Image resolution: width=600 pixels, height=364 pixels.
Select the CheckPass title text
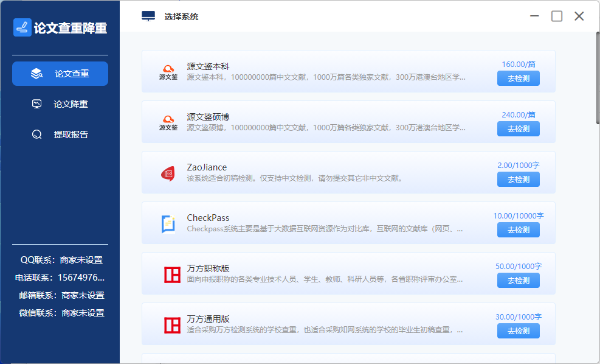[x=208, y=218]
